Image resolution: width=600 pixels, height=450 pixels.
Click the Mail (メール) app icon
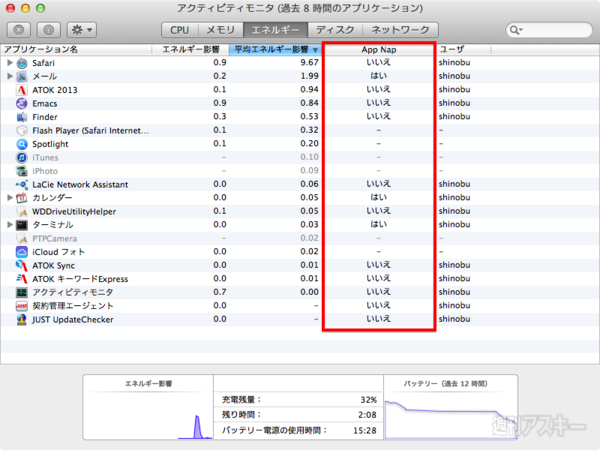pyautogui.click(x=22, y=77)
